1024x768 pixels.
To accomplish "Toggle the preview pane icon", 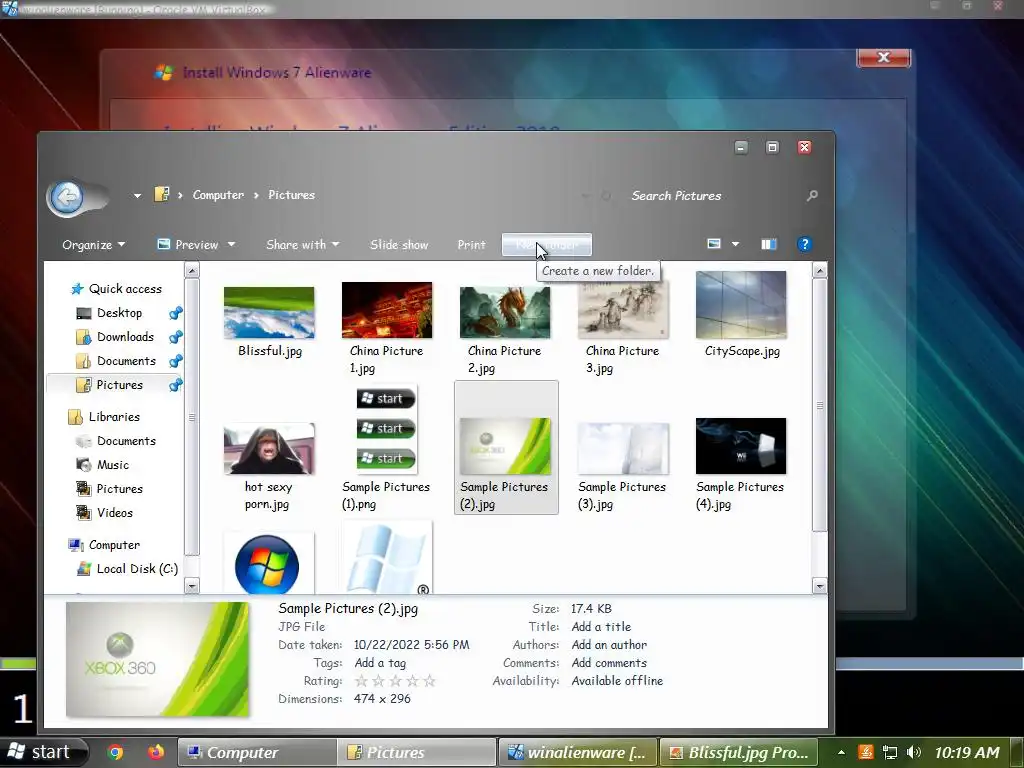I will click(x=769, y=244).
